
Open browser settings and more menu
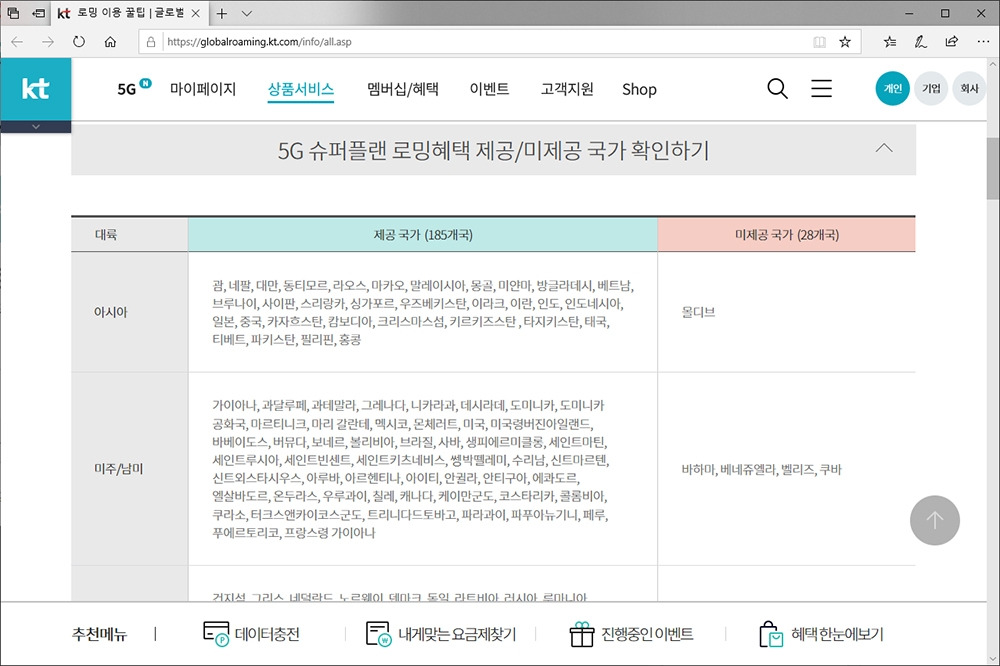click(x=983, y=41)
